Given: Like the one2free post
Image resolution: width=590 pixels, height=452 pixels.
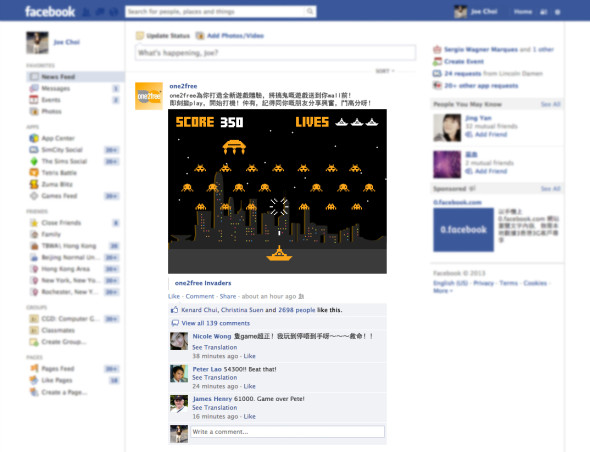Looking at the screenshot, I should [x=174, y=296].
